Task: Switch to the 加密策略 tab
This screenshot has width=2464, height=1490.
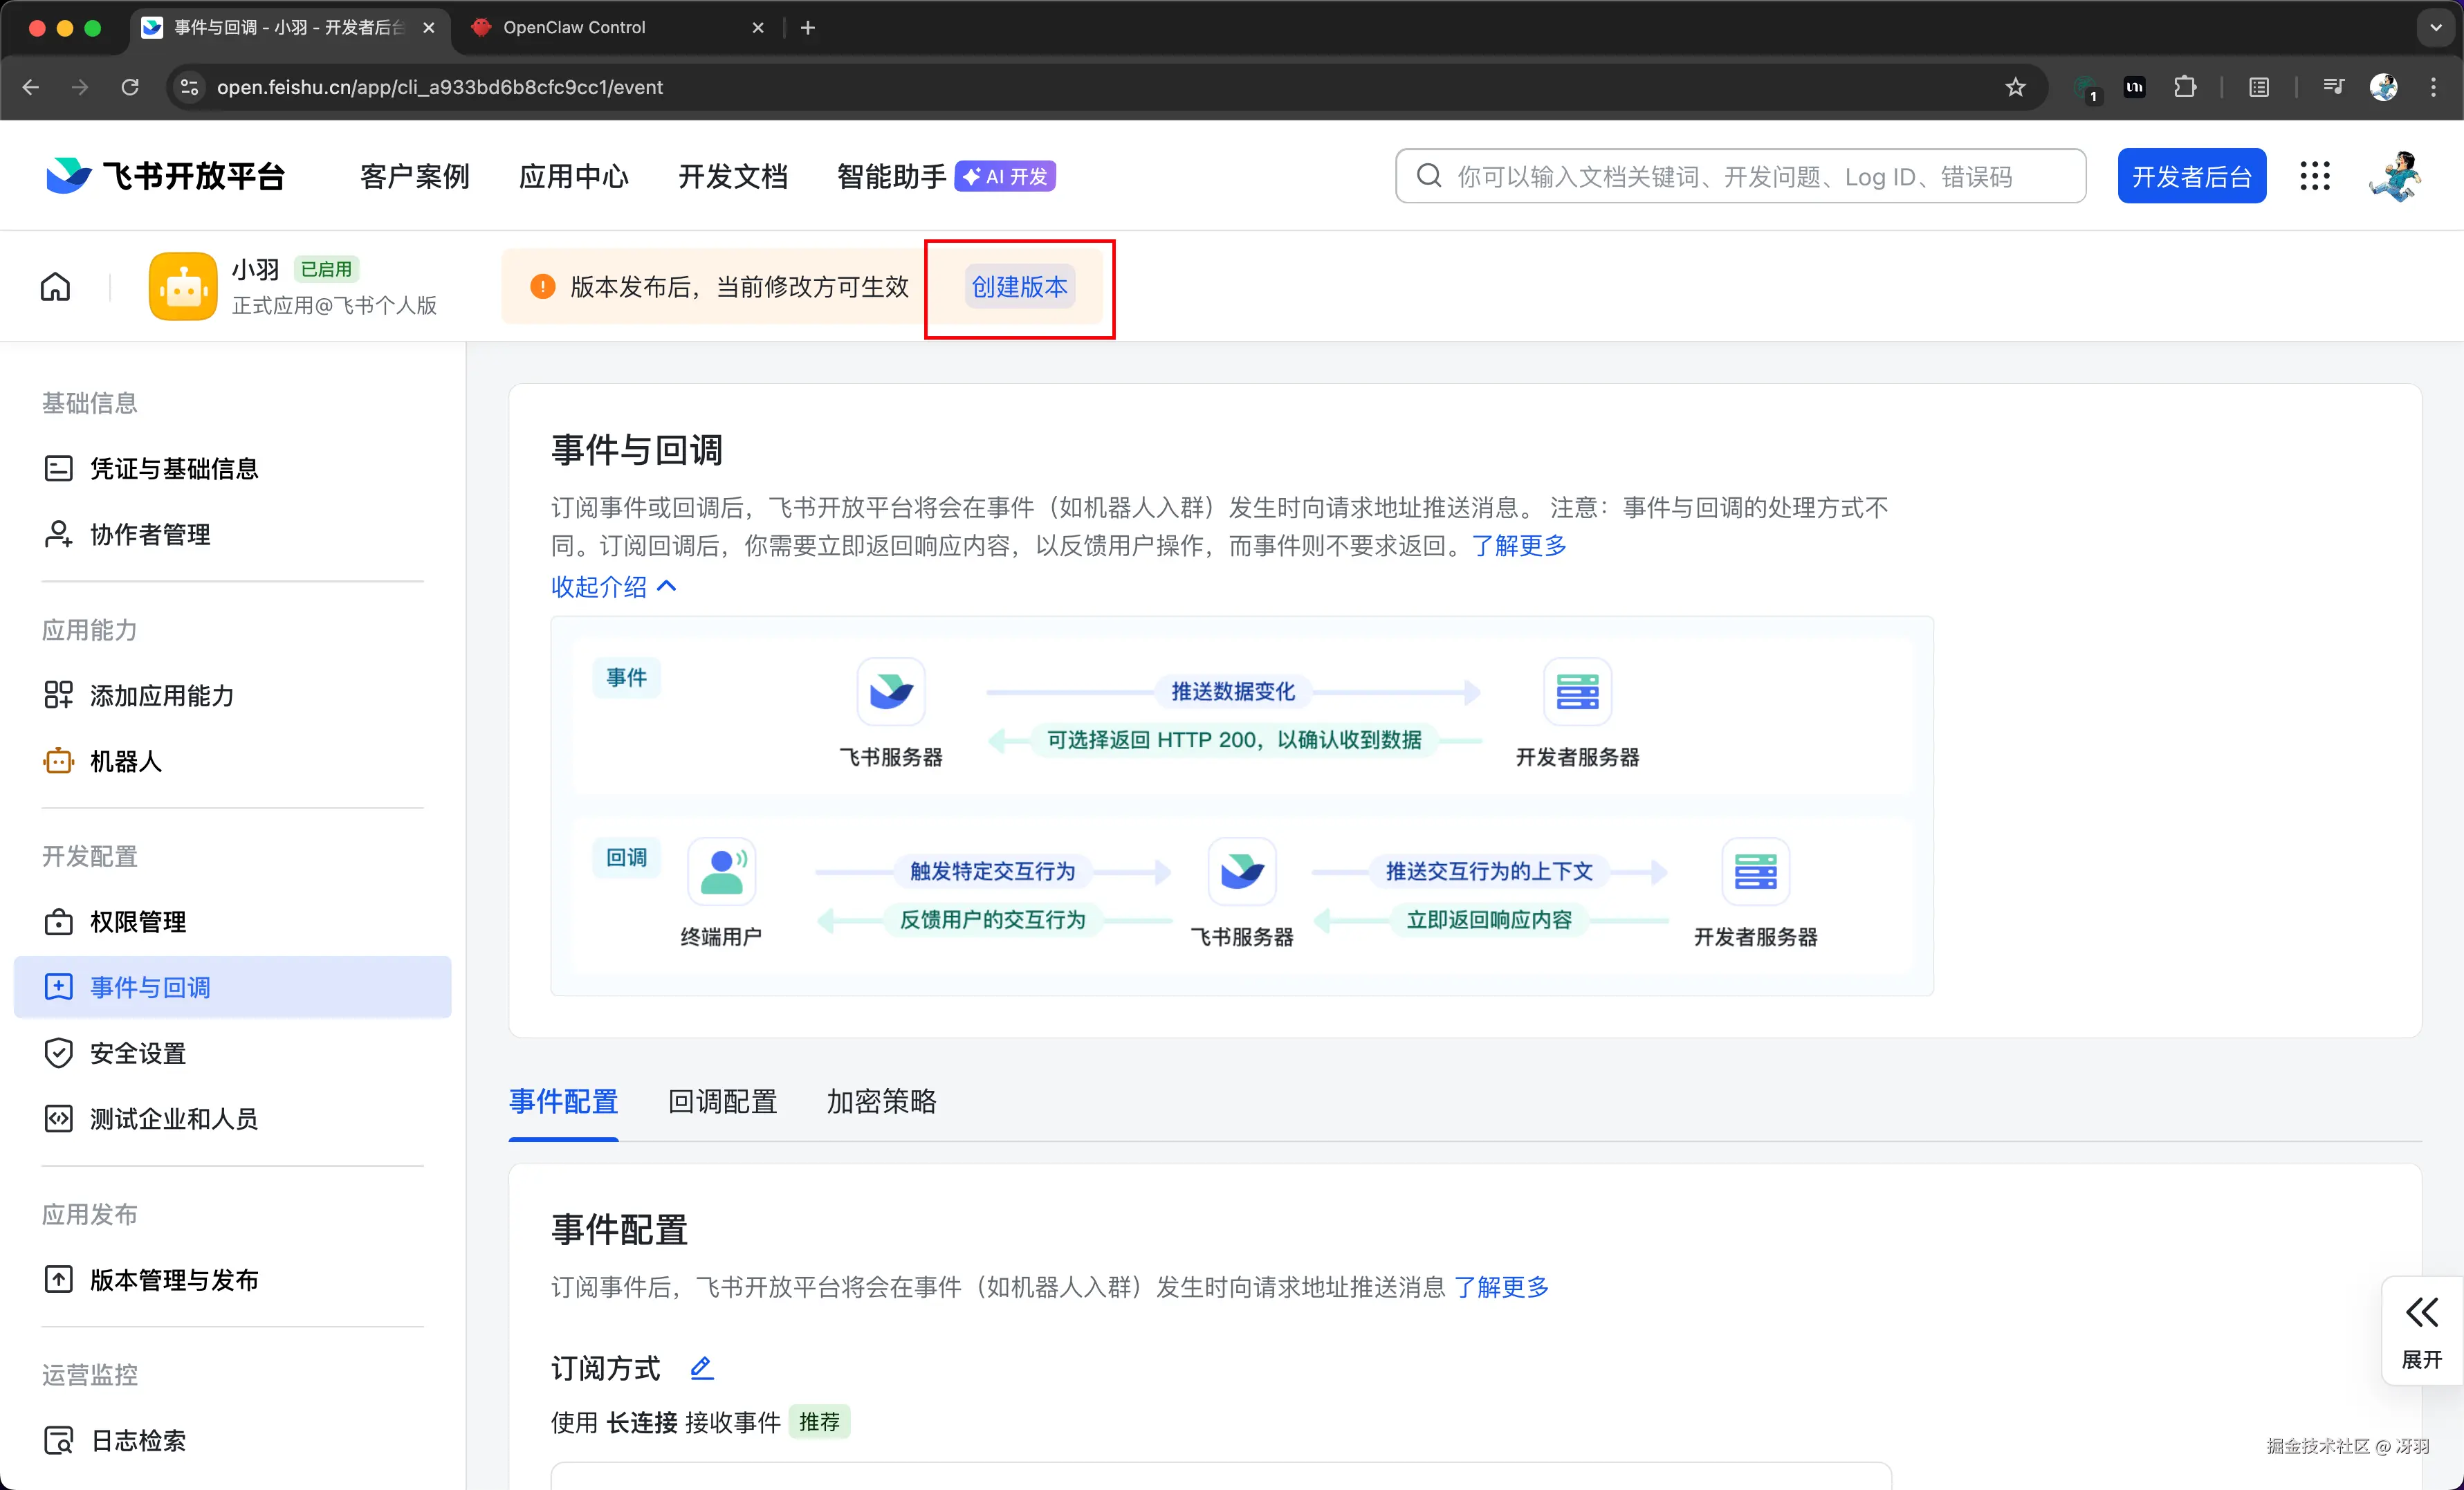Action: click(x=881, y=1101)
